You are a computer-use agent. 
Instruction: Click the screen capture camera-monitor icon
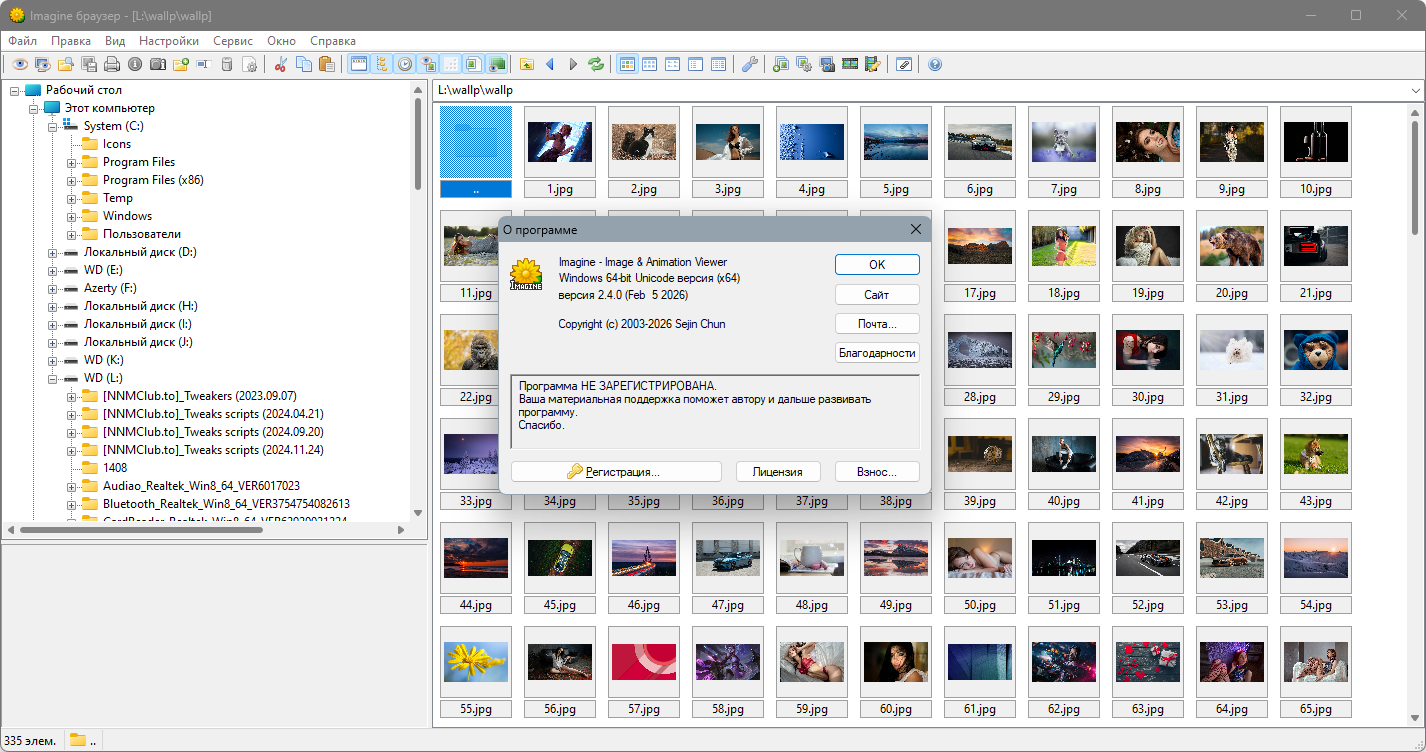[x=827, y=65]
